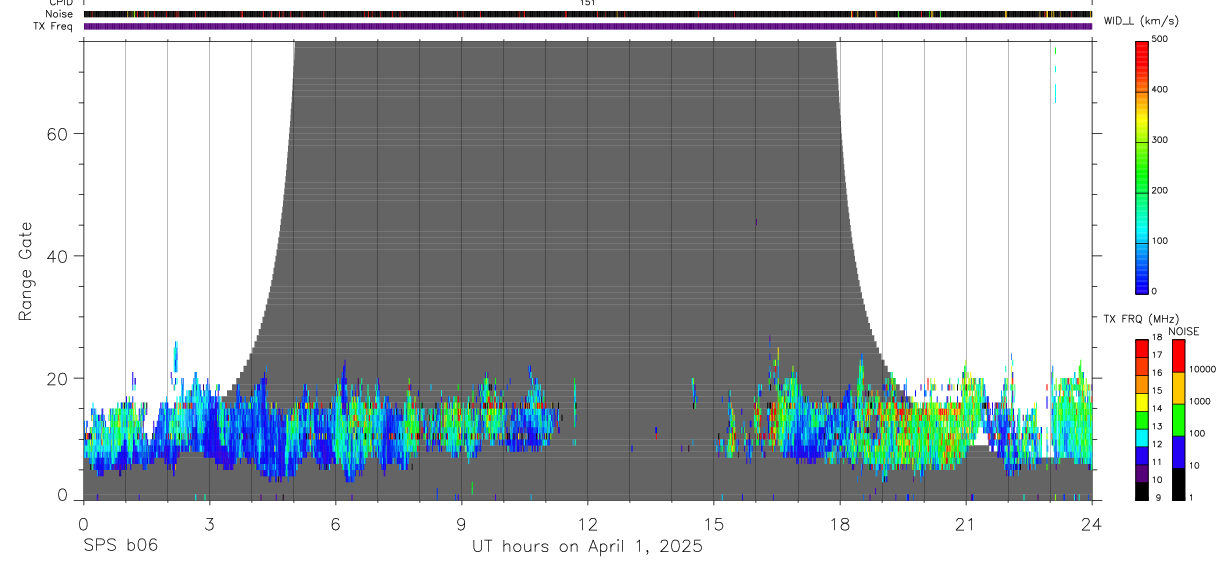Click the 'SPS b06' radar beam label
The width and height of the screenshot is (1228, 567).
120,546
